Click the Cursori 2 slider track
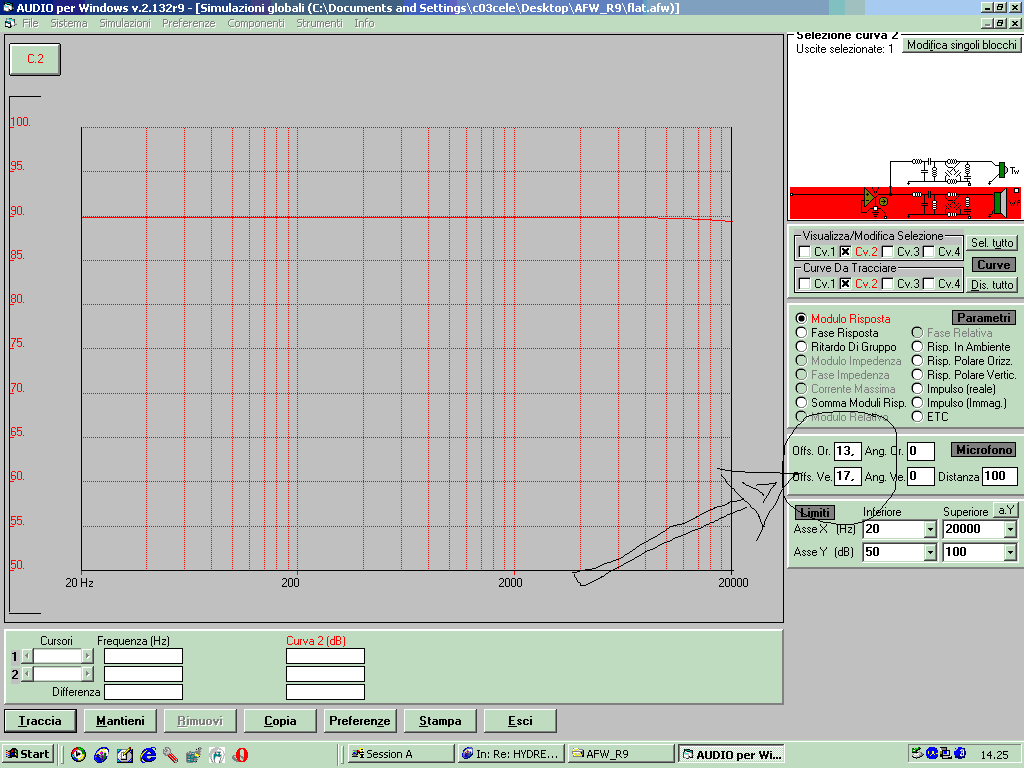Screen dimensions: 1024x768 coord(57,673)
